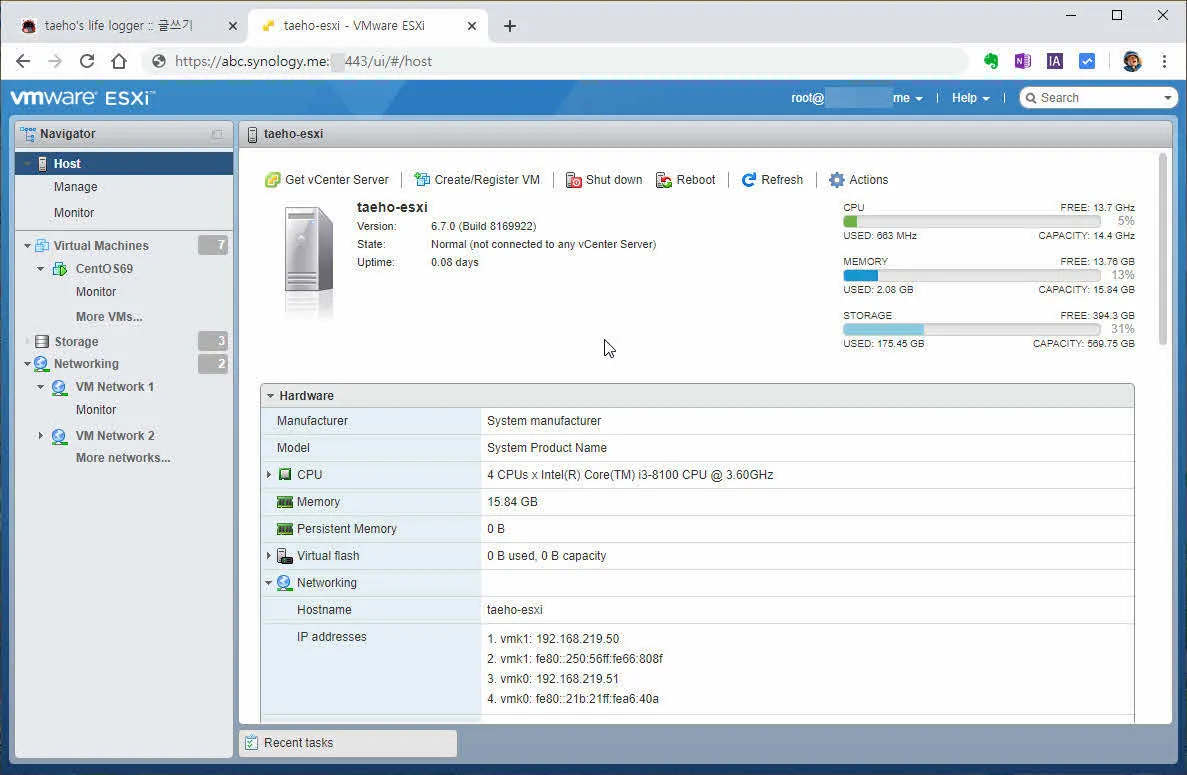The height and width of the screenshot is (775, 1187).
Task: Click the Actions gear icon
Action: [x=837, y=180]
